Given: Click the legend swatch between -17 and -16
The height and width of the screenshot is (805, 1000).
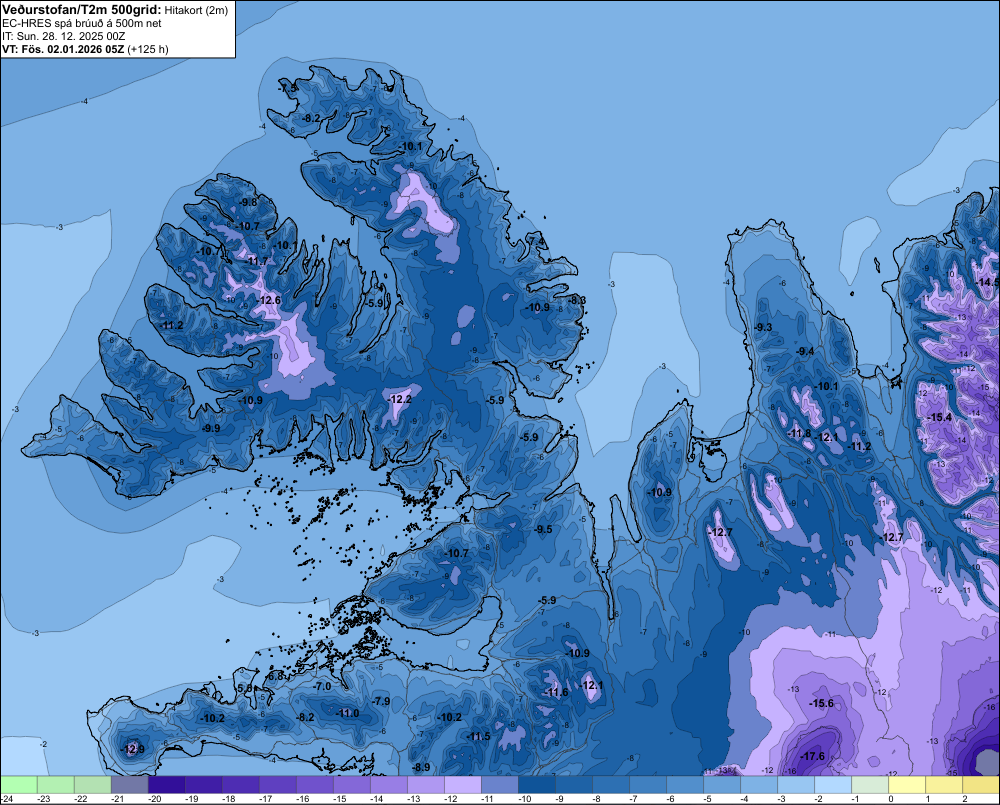Looking at the screenshot, I should point(278,784).
